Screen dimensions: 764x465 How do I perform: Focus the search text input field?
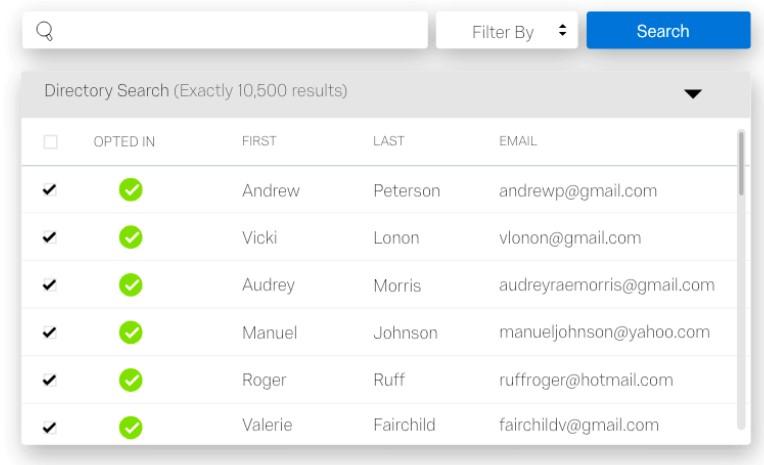click(225, 31)
